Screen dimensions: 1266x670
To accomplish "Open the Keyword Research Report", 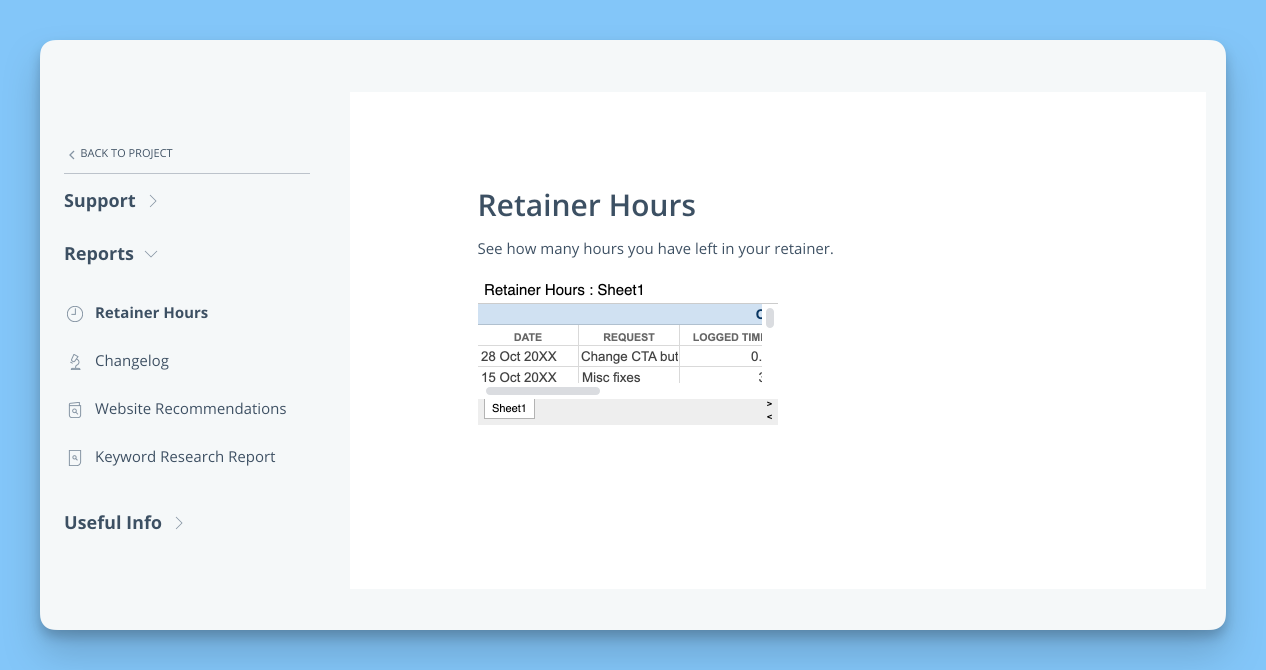I will coord(185,457).
